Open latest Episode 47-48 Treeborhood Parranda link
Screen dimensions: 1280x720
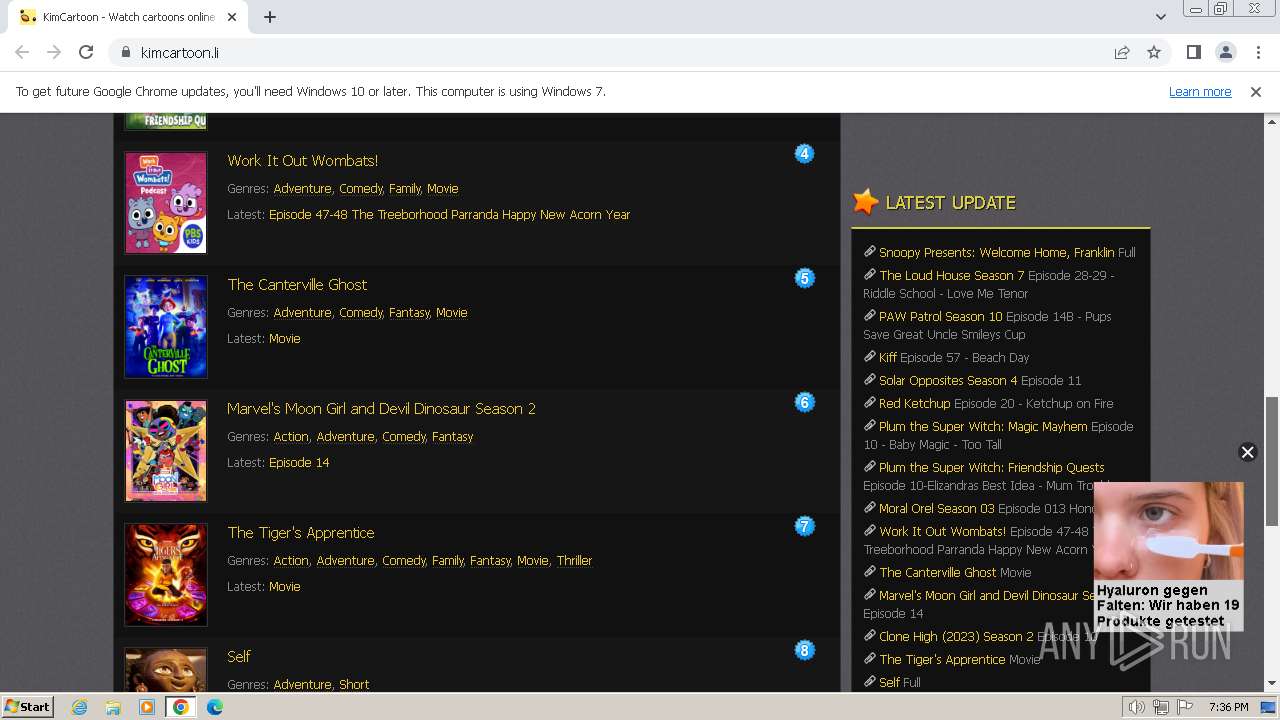[449, 214]
